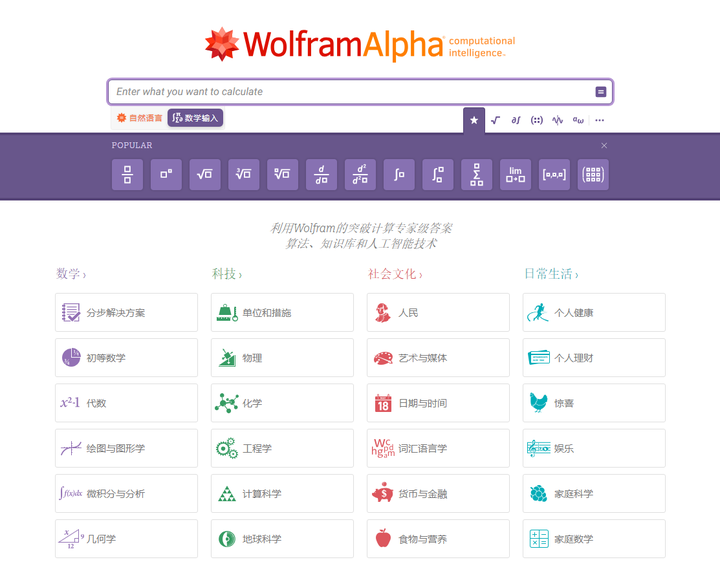Click the compute button in search box

(601, 92)
